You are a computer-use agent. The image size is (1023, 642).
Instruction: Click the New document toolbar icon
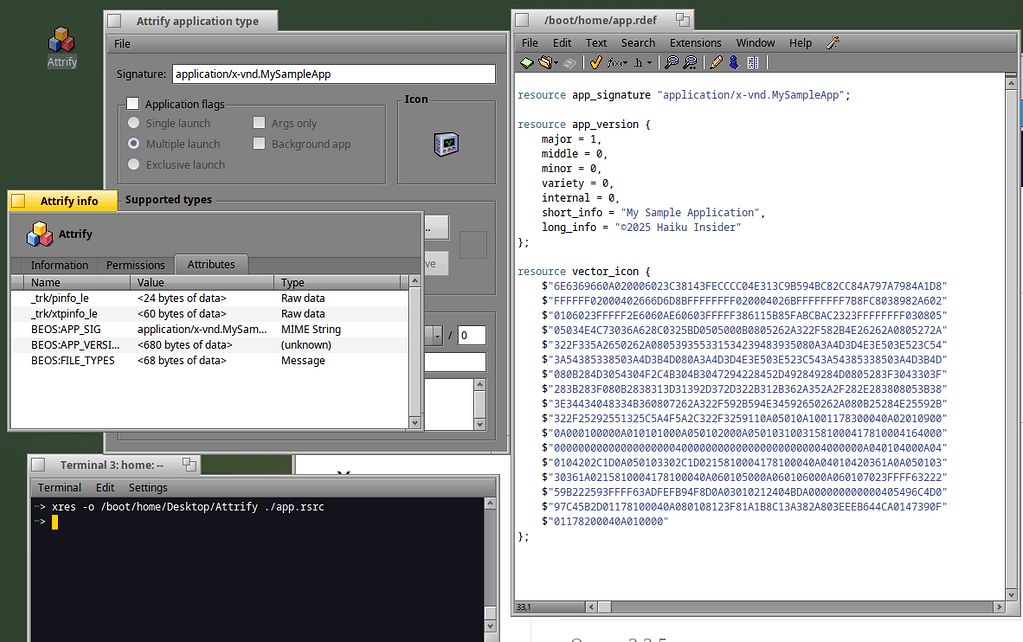[x=527, y=63]
